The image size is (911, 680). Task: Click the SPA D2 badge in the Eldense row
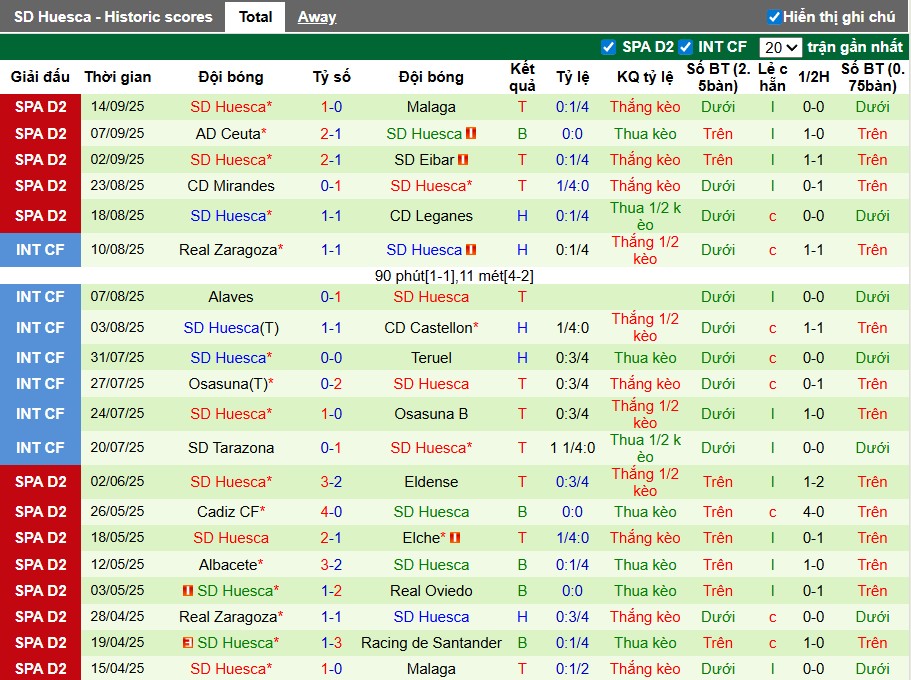click(x=40, y=482)
